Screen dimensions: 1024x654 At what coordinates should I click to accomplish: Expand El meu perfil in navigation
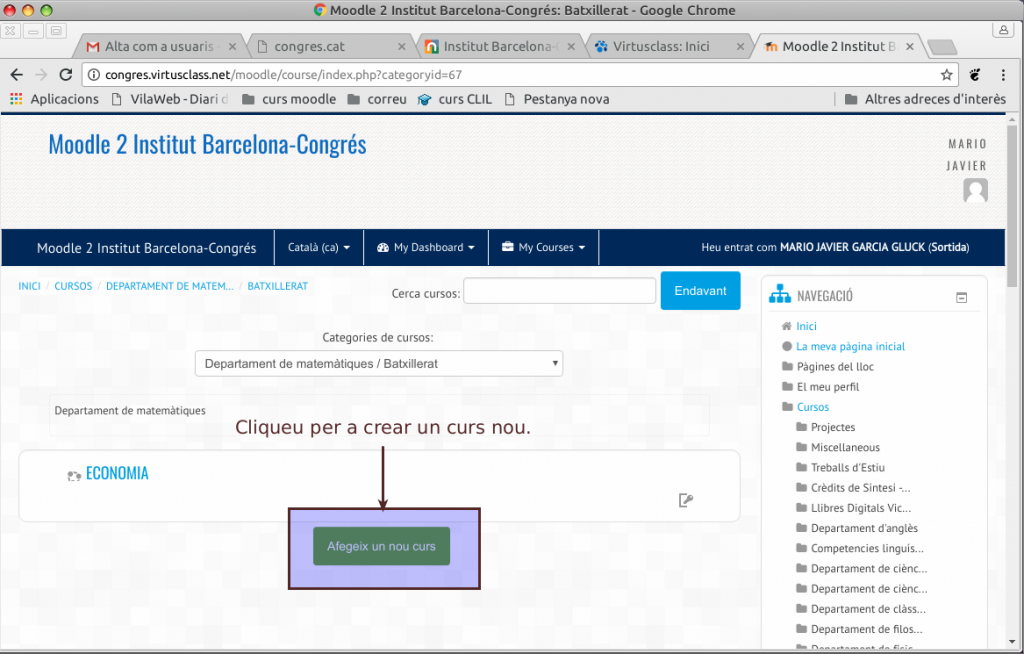click(x=827, y=387)
